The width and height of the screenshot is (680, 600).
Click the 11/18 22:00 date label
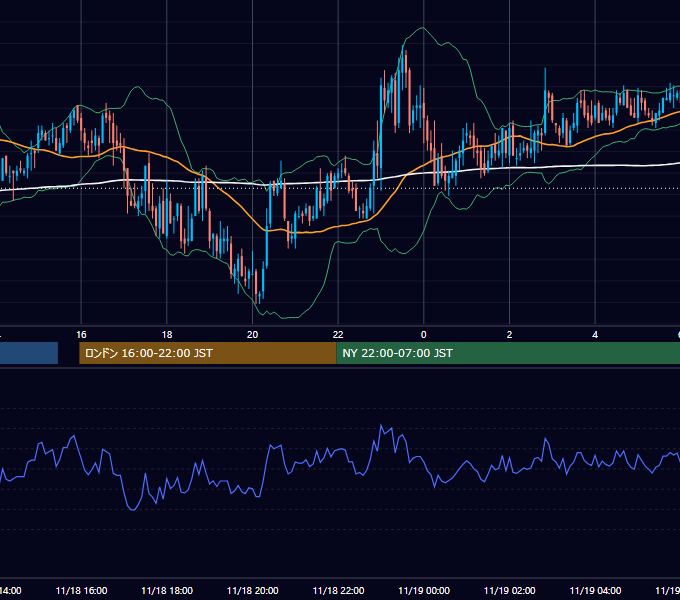pos(338,590)
